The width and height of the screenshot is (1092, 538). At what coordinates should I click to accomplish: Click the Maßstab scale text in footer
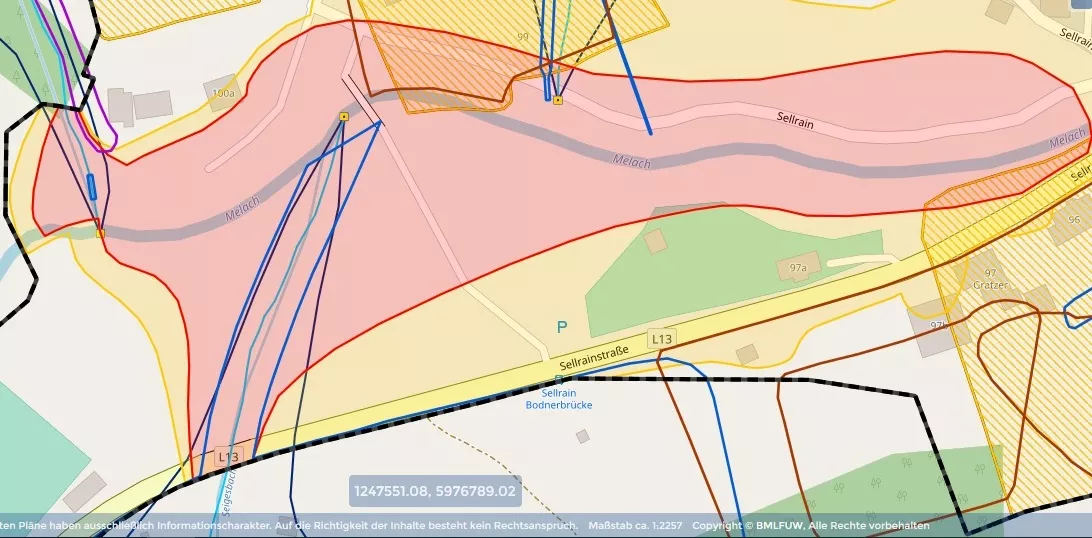point(635,526)
